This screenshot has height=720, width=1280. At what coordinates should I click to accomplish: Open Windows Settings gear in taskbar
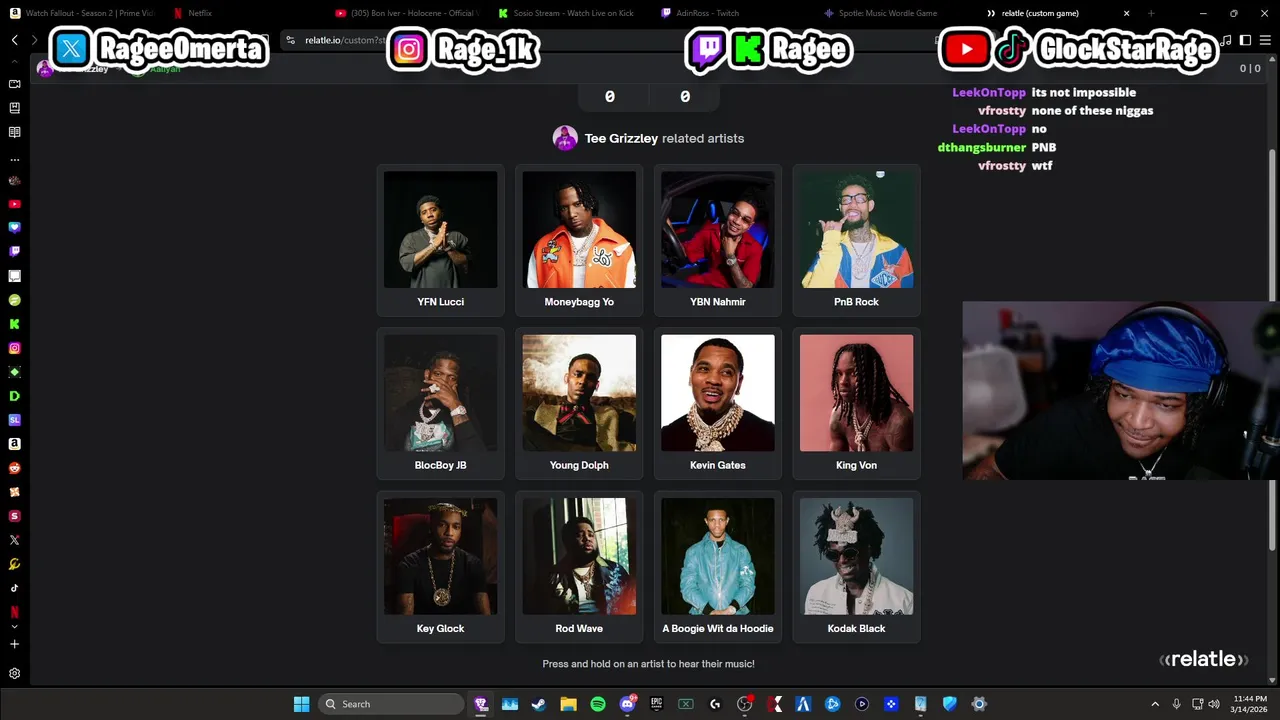(979, 704)
